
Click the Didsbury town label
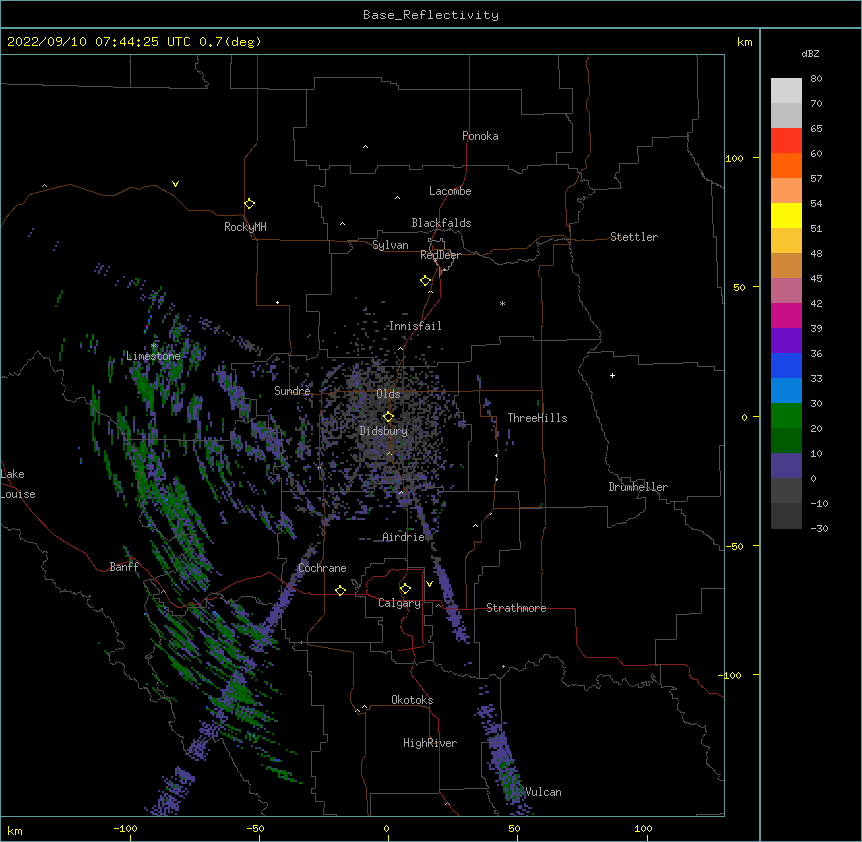pyautogui.click(x=384, y=431)
